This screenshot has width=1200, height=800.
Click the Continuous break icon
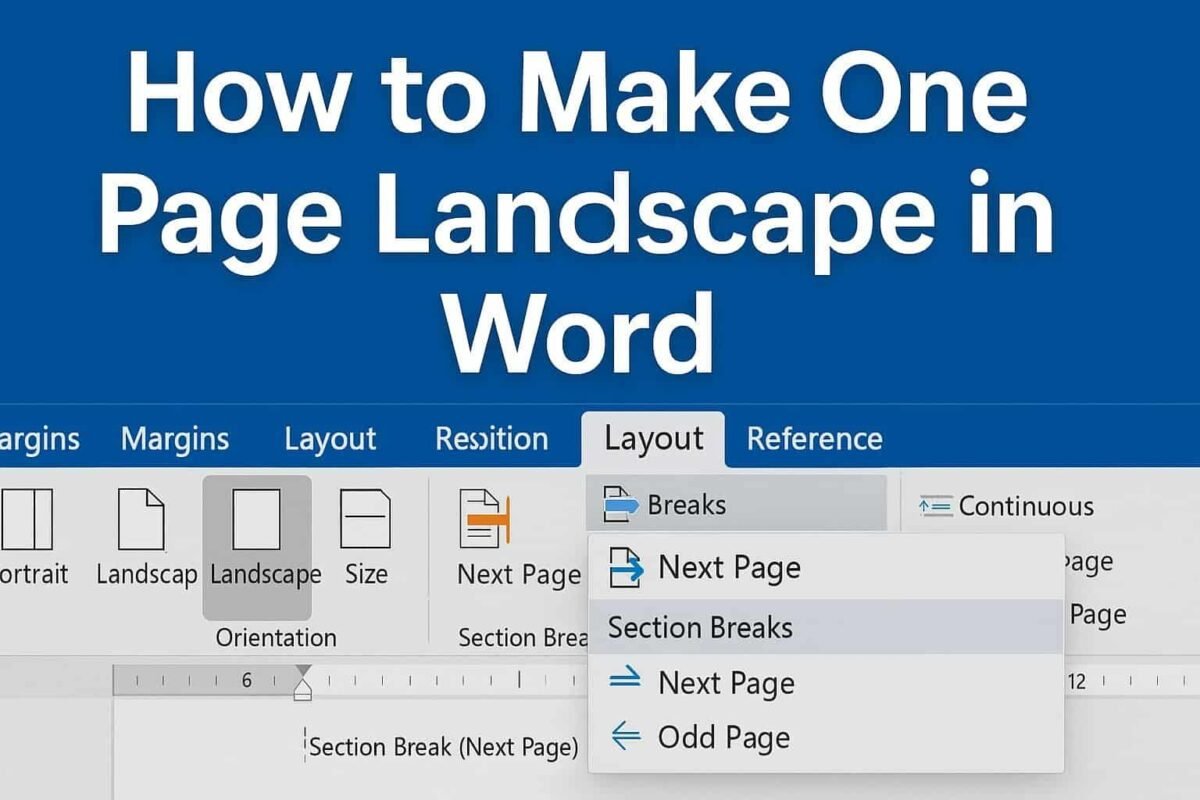[935, 506]
